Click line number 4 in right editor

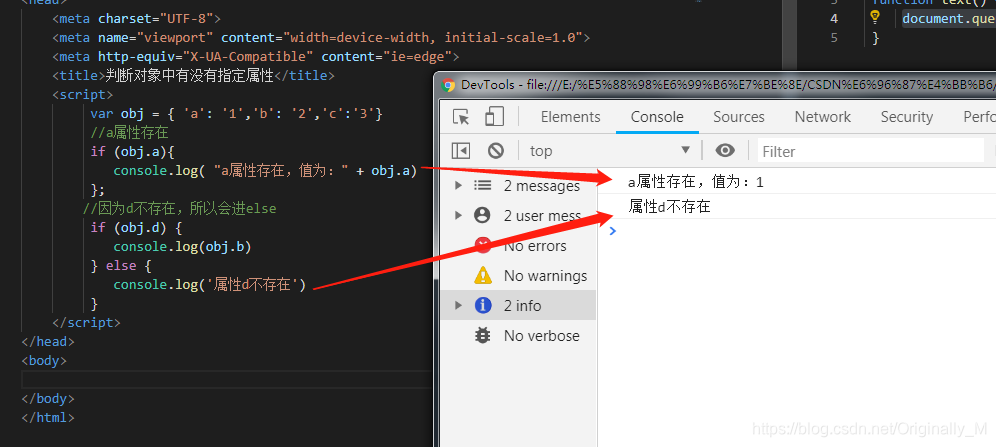(x=833, y=18)
